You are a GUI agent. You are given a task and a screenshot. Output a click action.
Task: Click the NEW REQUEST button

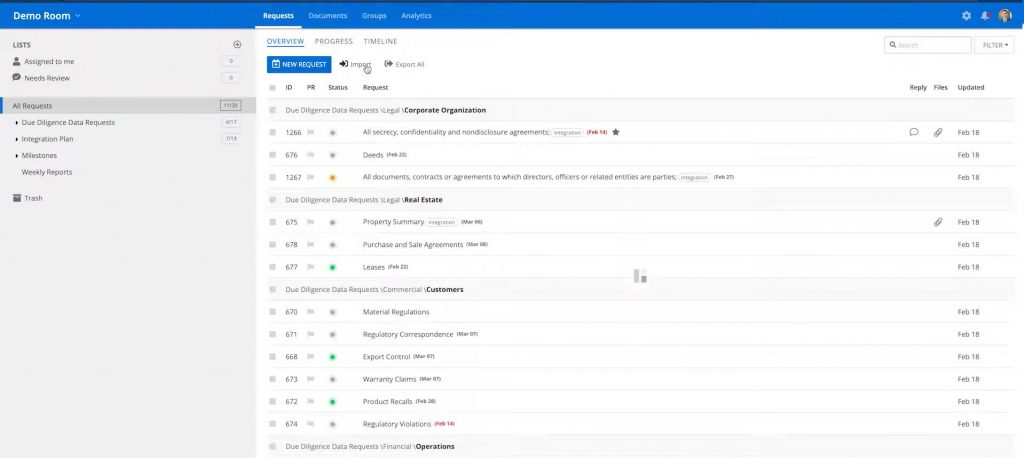click(299, 64)
